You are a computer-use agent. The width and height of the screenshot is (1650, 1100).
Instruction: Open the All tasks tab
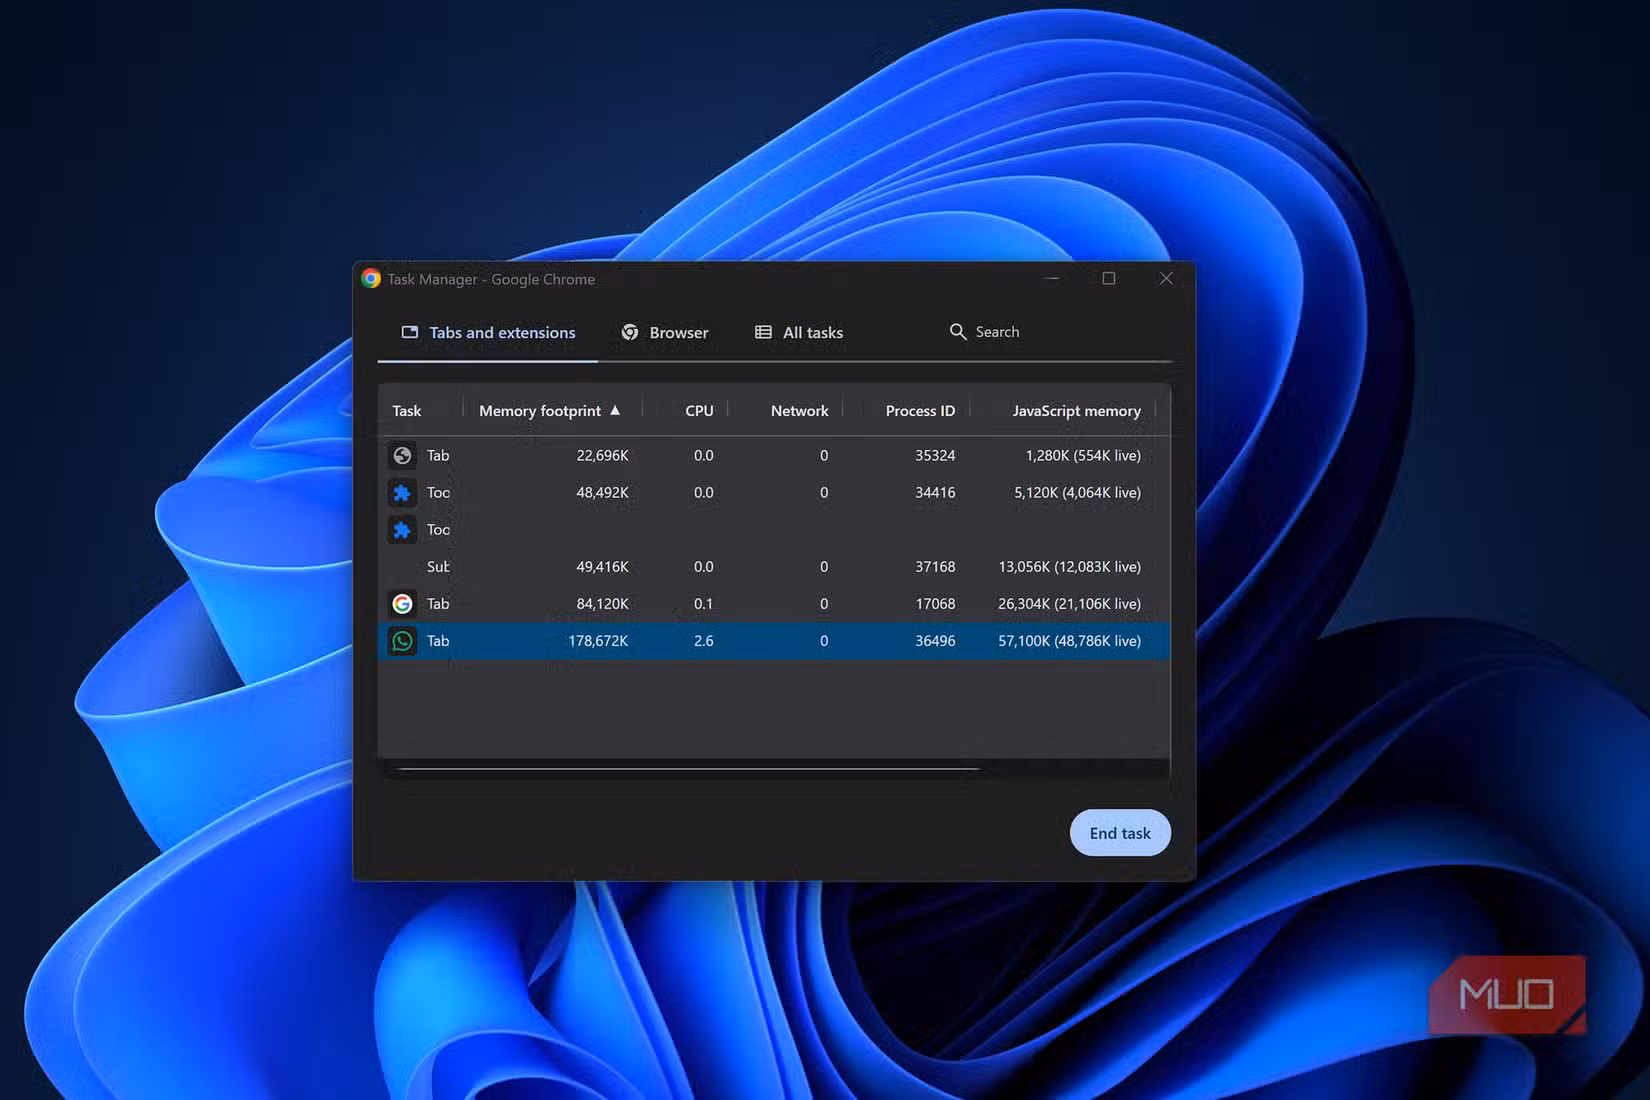(x=799, y=333)
